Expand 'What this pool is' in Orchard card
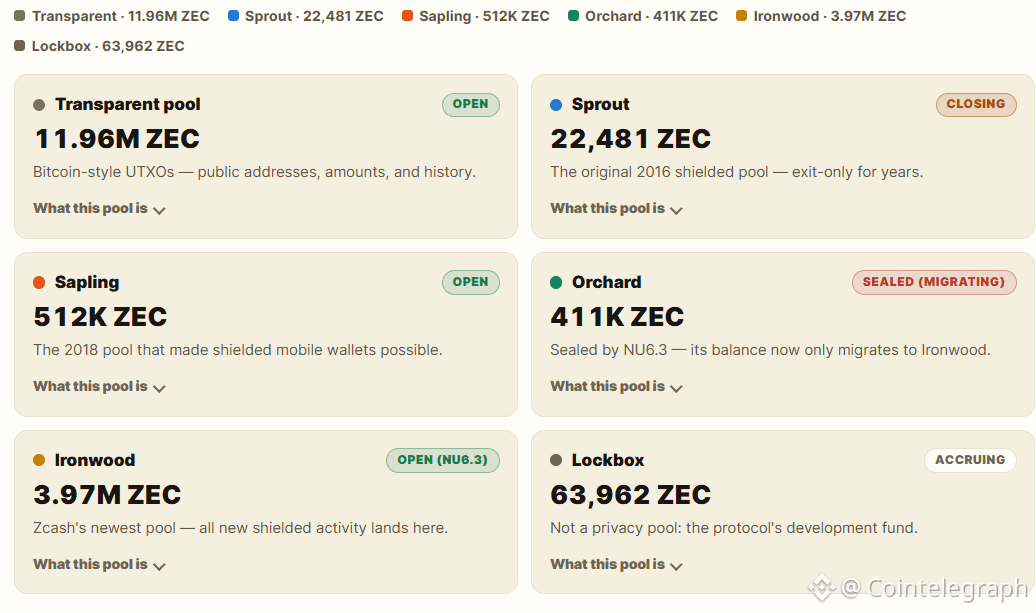The width and height of the screenshot is (1036, 613). (x=616, y=386)
